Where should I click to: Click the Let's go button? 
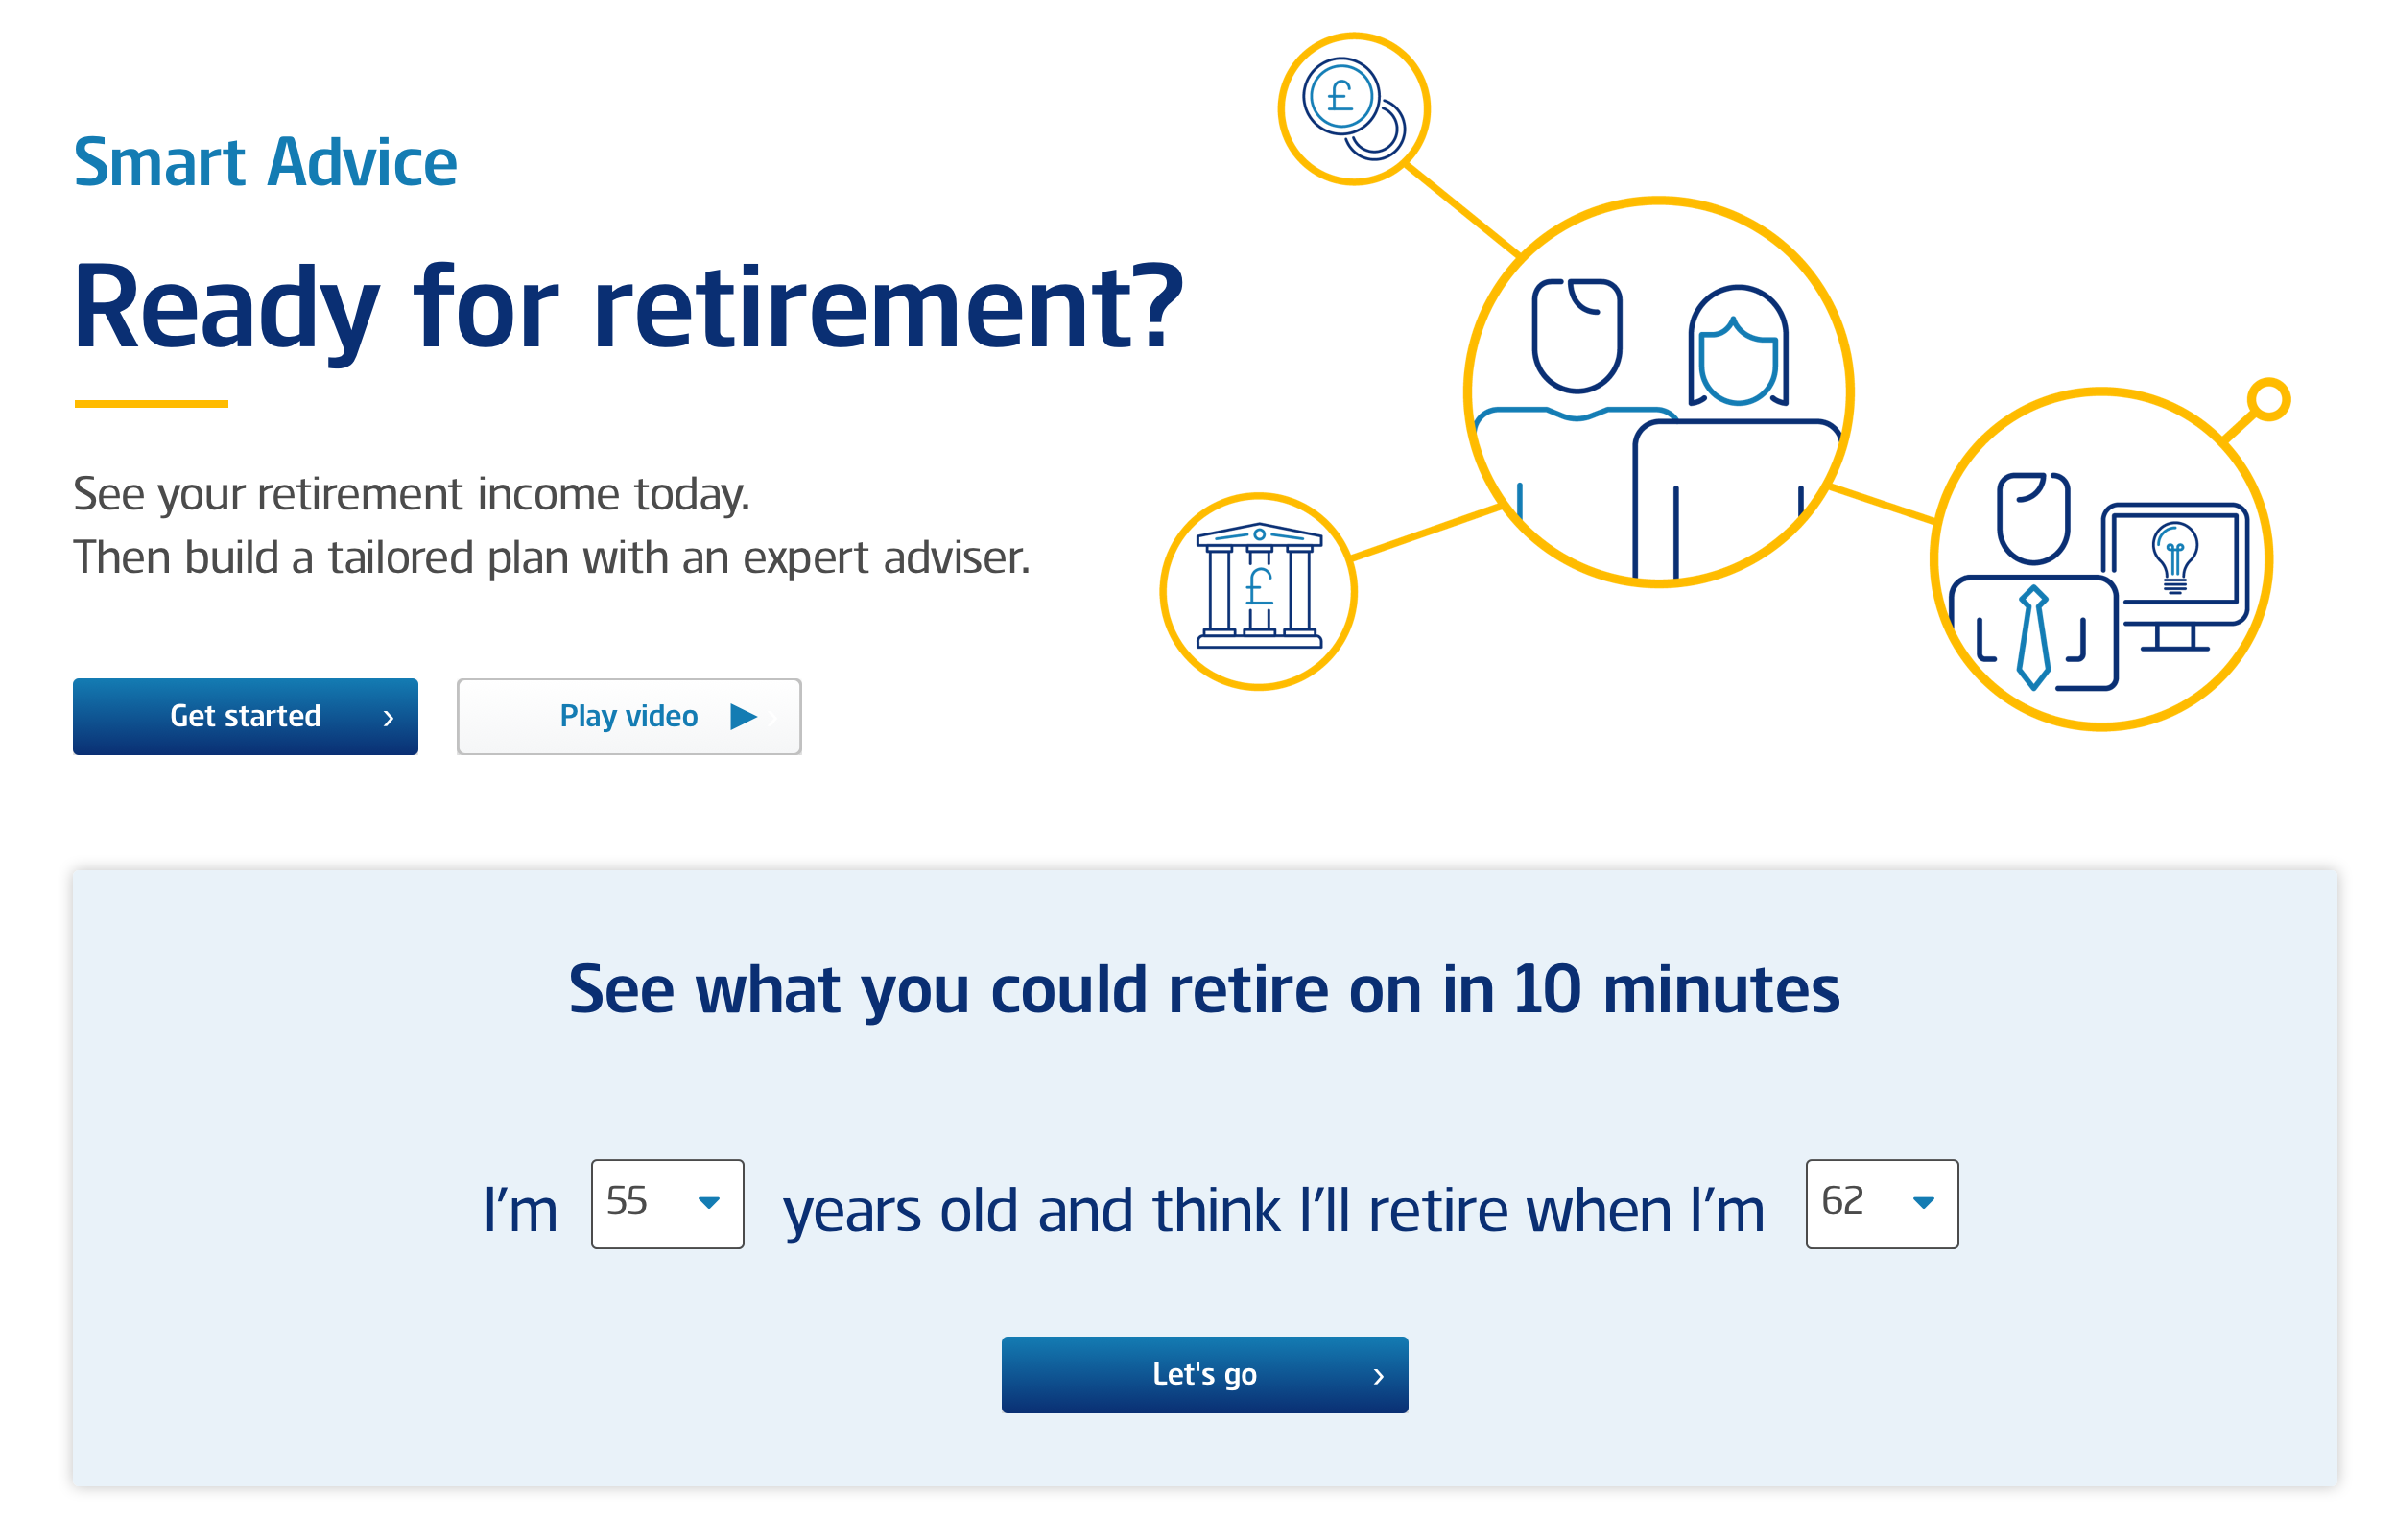point(1204,1374)
